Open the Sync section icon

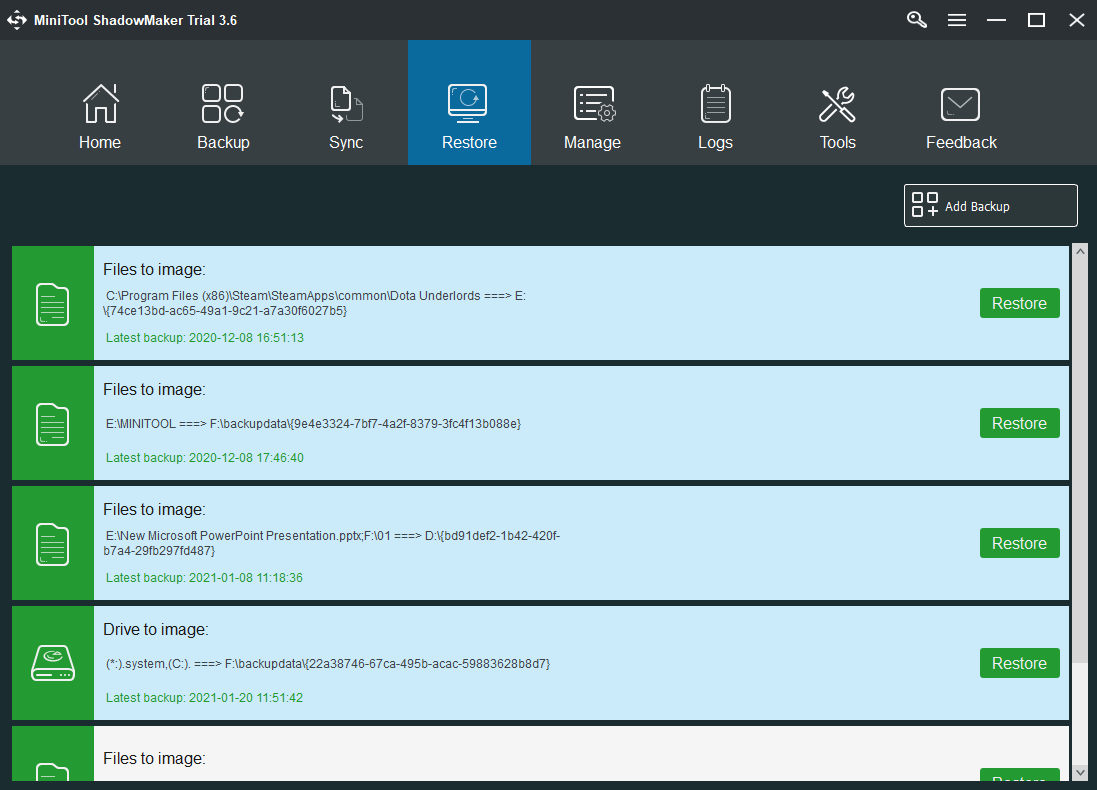346,104
